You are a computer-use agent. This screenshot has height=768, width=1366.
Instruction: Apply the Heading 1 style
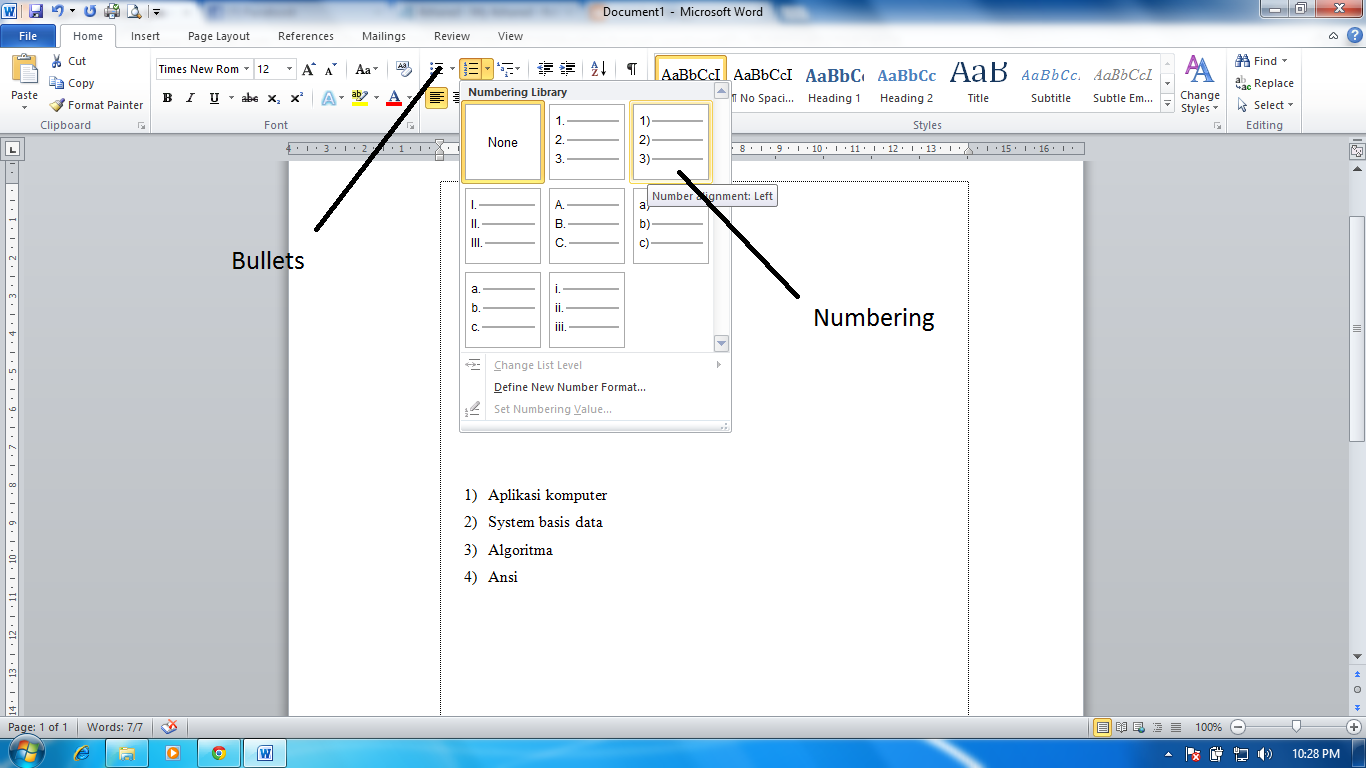[x=834, y=84]
